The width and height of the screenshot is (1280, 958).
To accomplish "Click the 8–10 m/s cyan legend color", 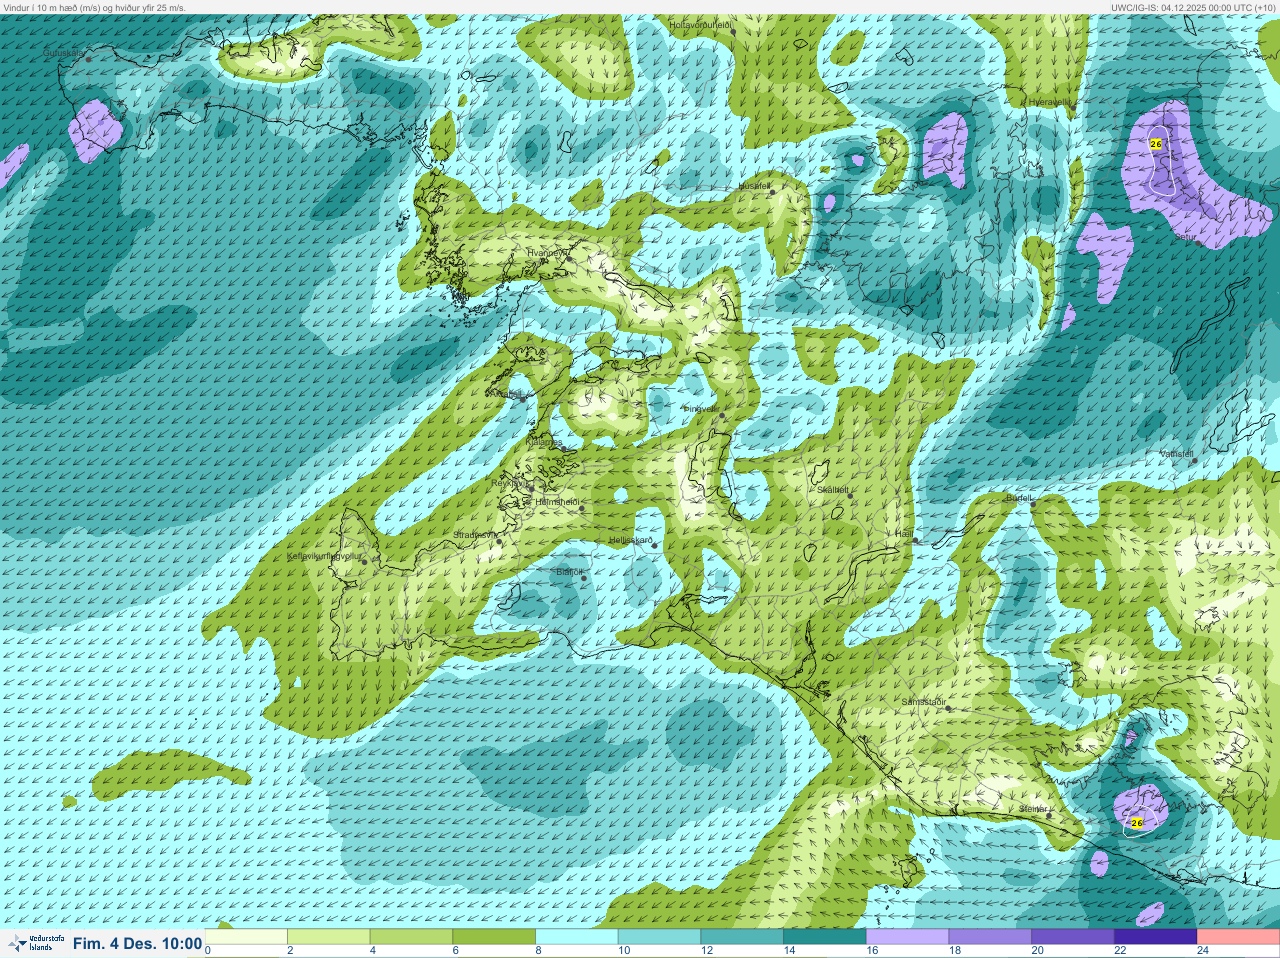I will 578,937.
